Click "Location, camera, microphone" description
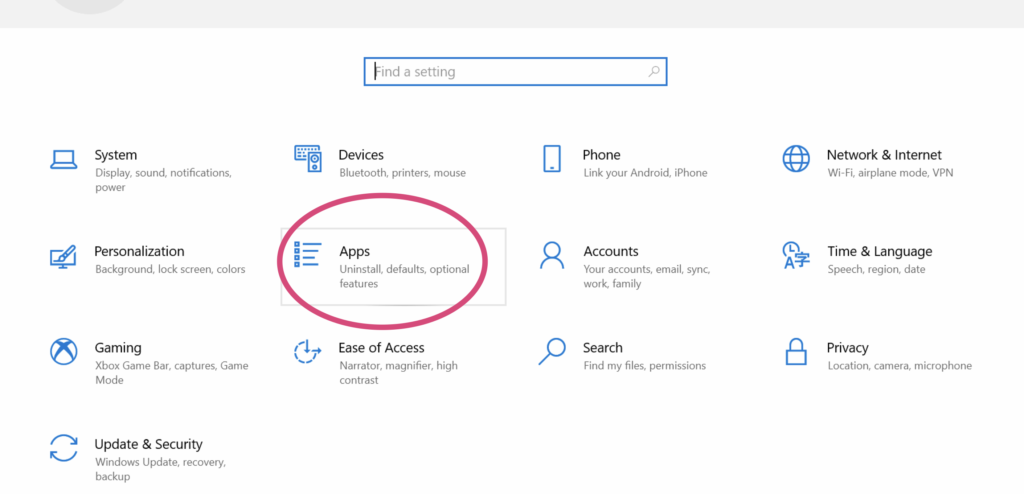The image size is (1024, 494). 899,366
